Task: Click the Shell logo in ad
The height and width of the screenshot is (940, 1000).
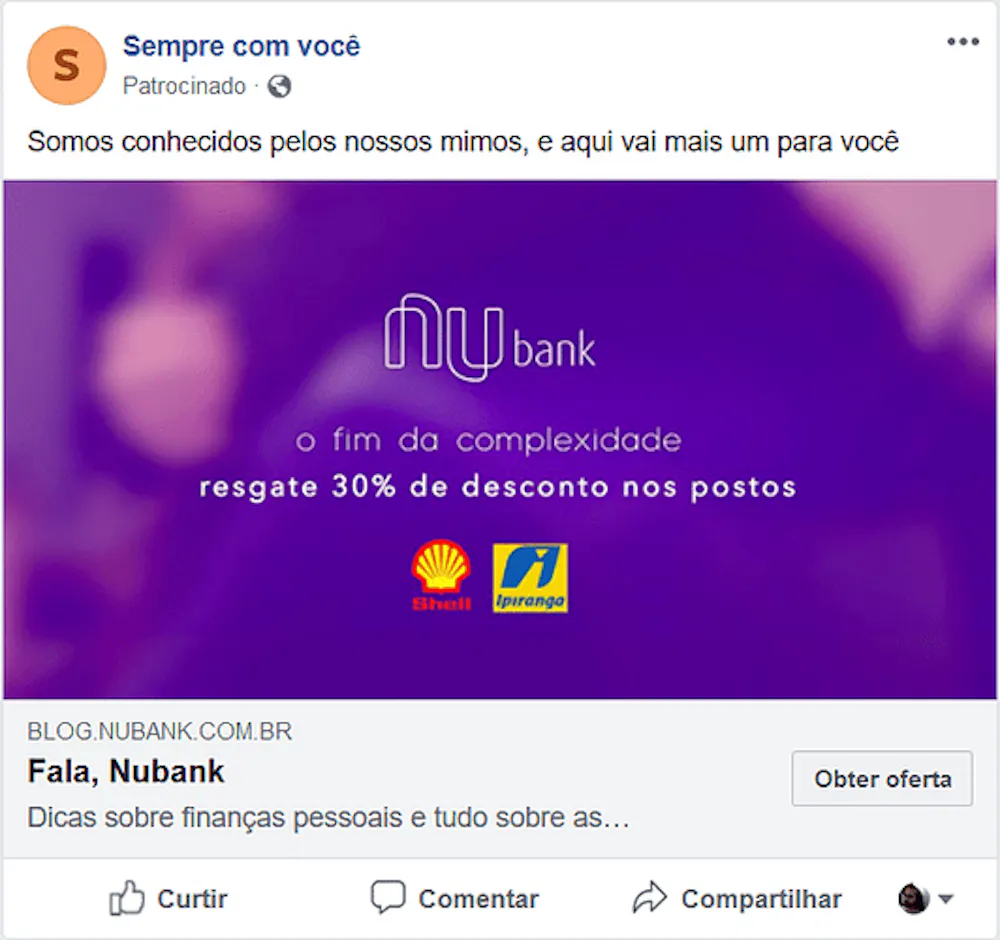Action: point(441,576)
